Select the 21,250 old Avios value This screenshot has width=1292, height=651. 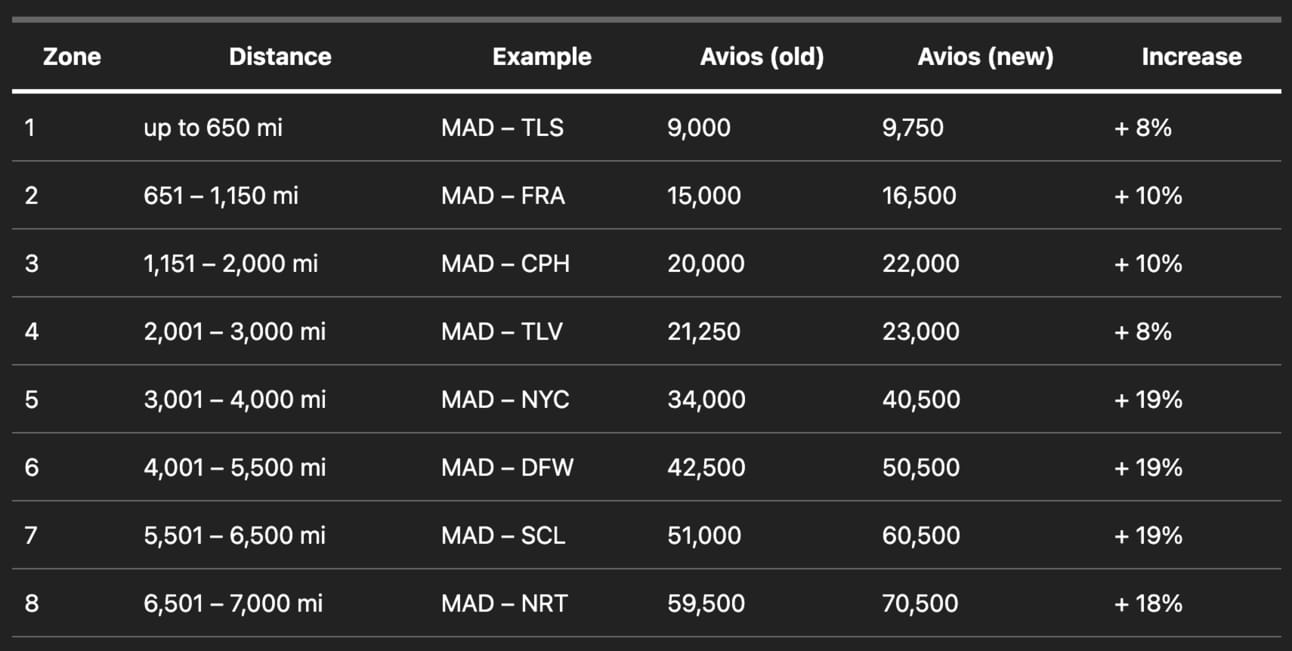(704, 332)
